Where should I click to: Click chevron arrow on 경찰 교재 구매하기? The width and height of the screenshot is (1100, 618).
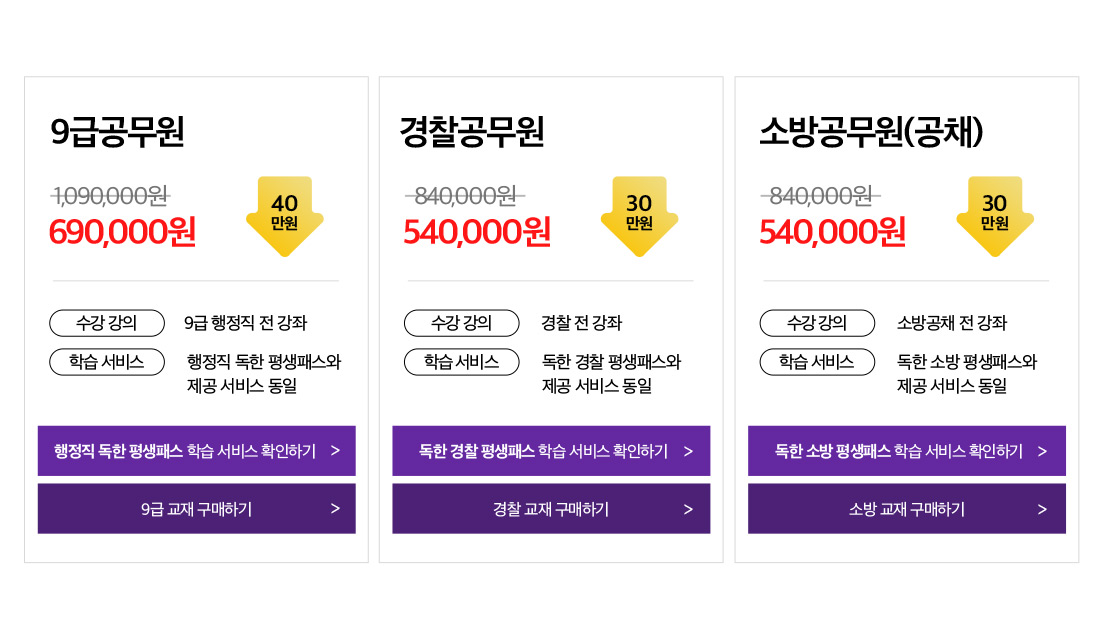point(688,509)
